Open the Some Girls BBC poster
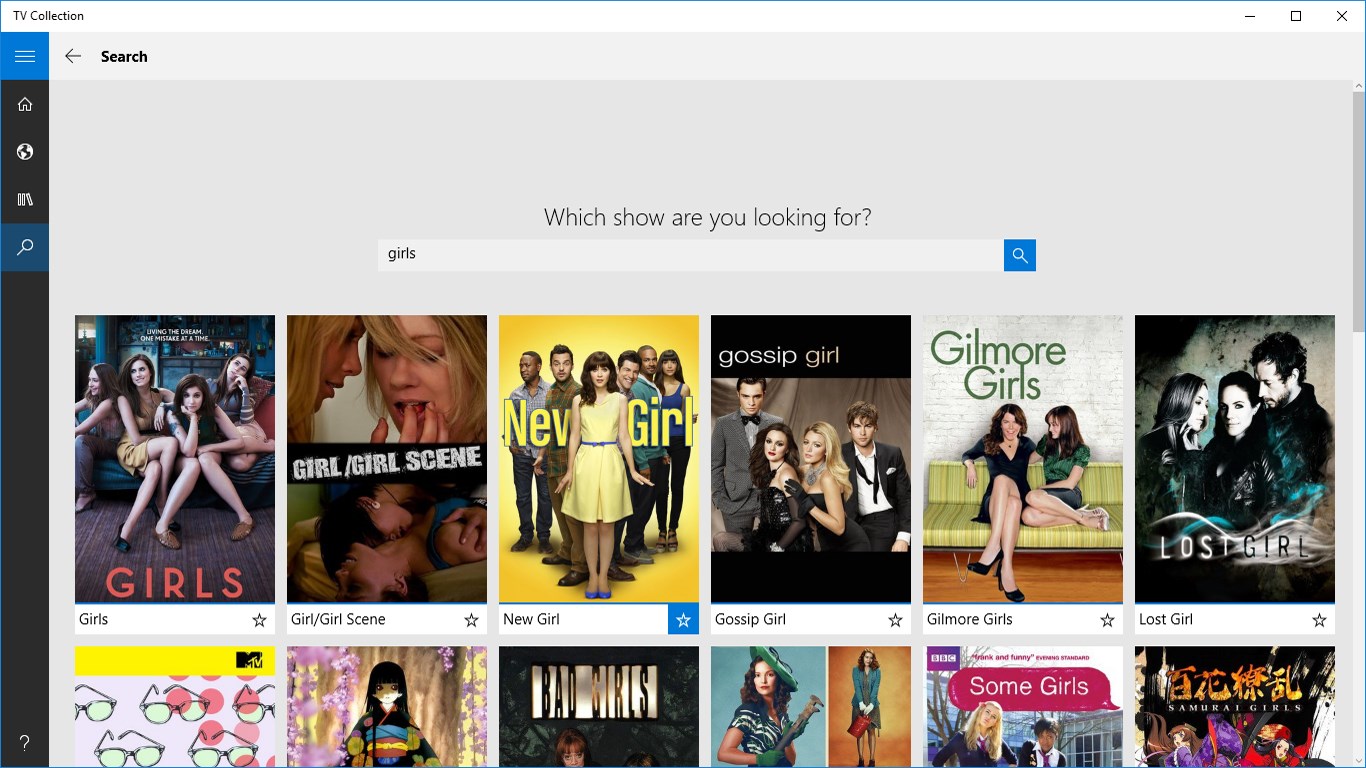The width and height of the screenshot is (1366, 768). (1023, 706)
